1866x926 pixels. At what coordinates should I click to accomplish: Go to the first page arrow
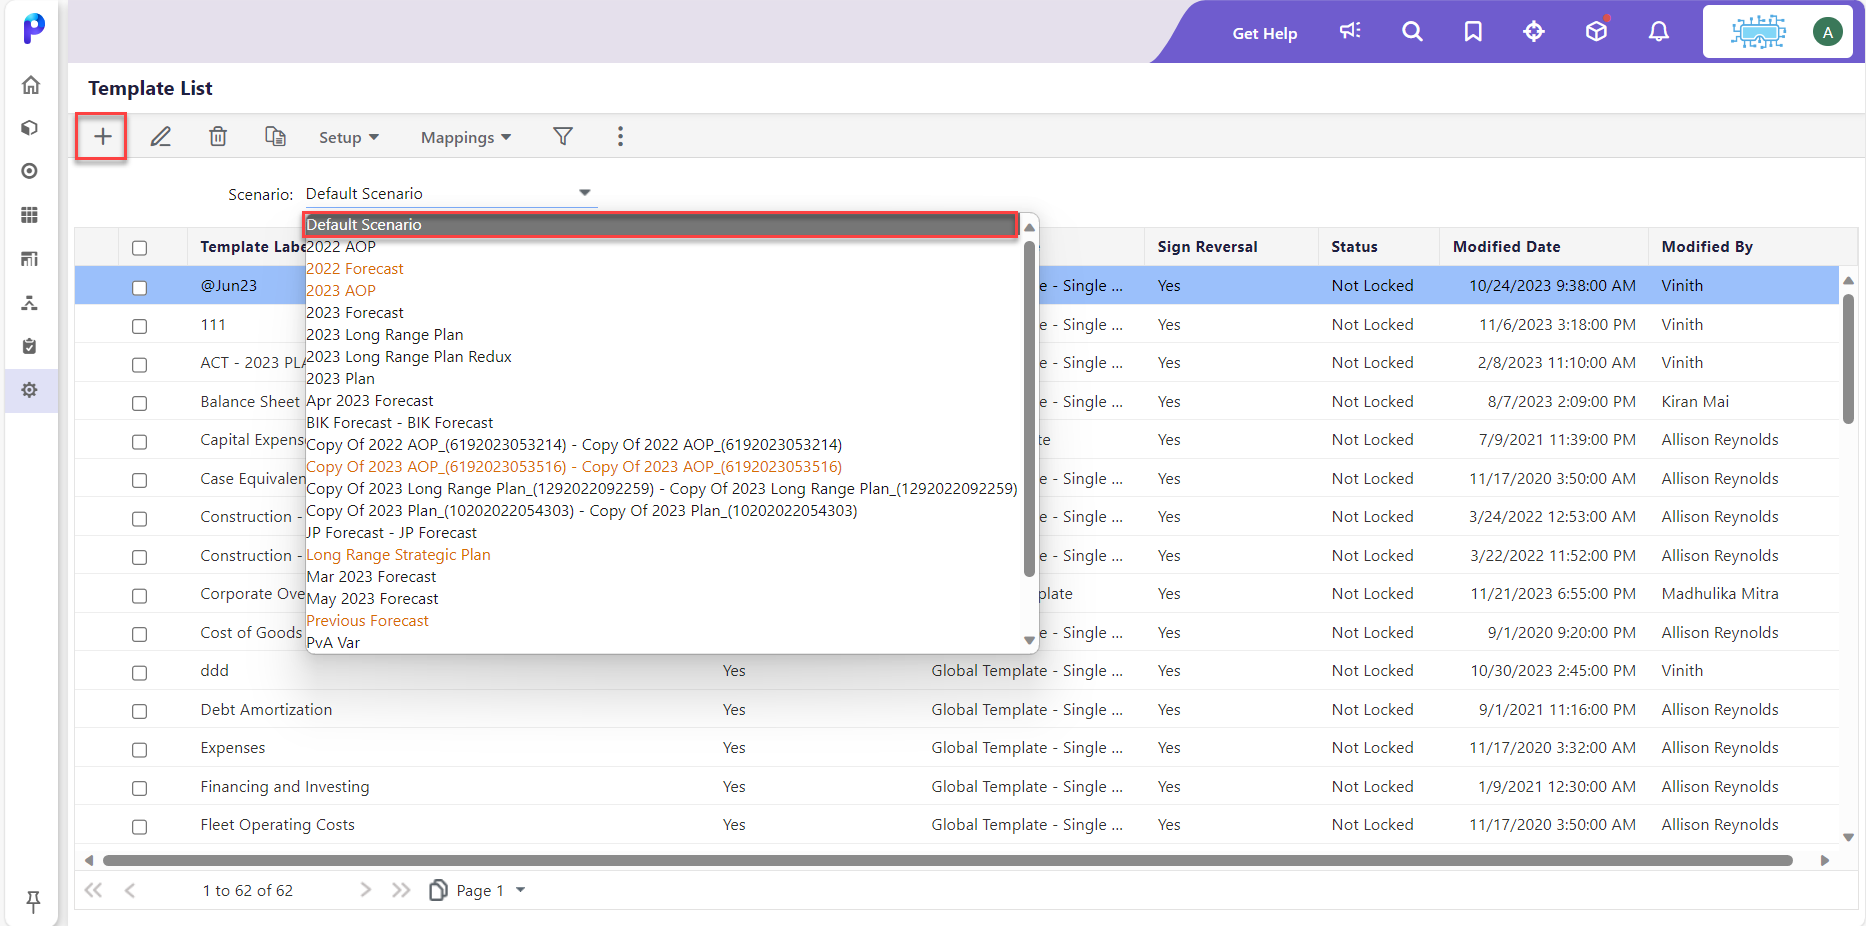point(93,890)
